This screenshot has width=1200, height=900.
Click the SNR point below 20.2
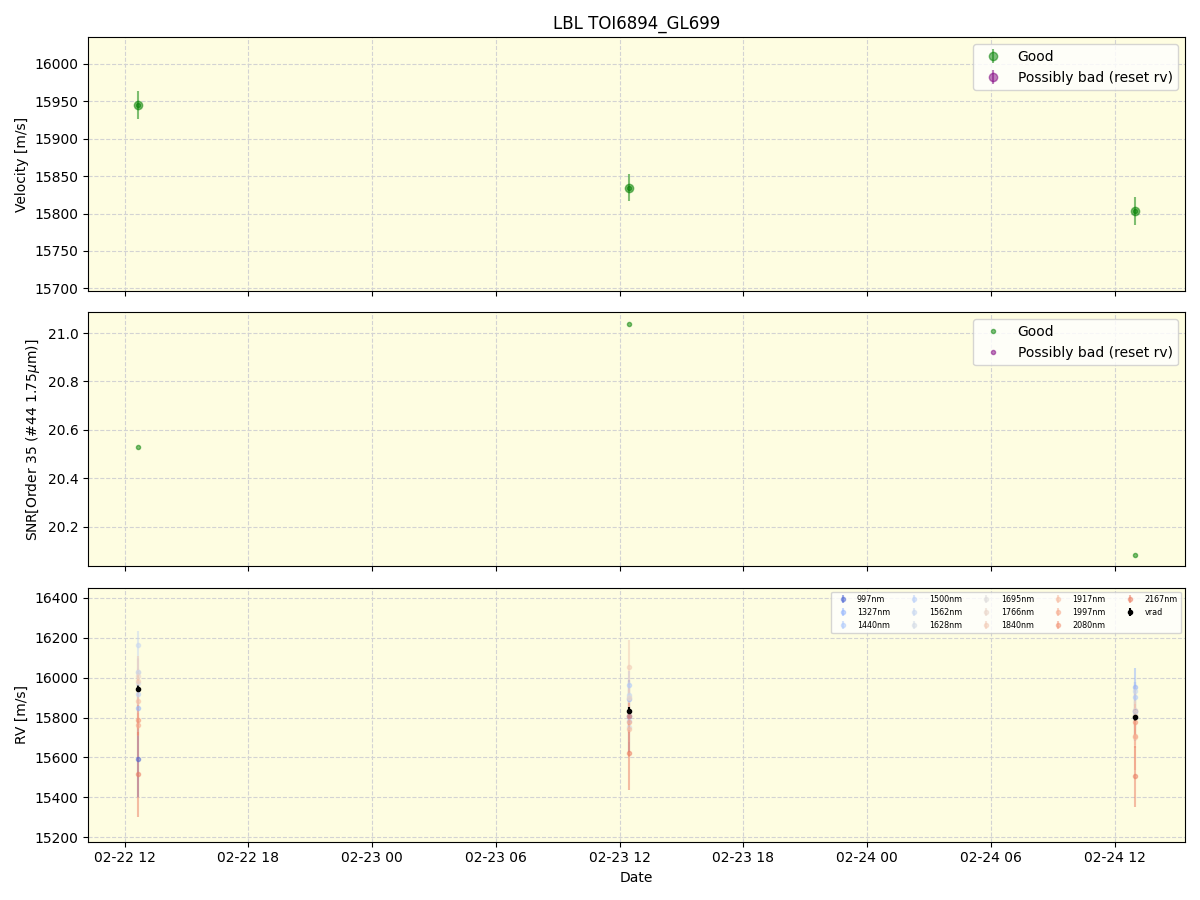click(1135, 555)
